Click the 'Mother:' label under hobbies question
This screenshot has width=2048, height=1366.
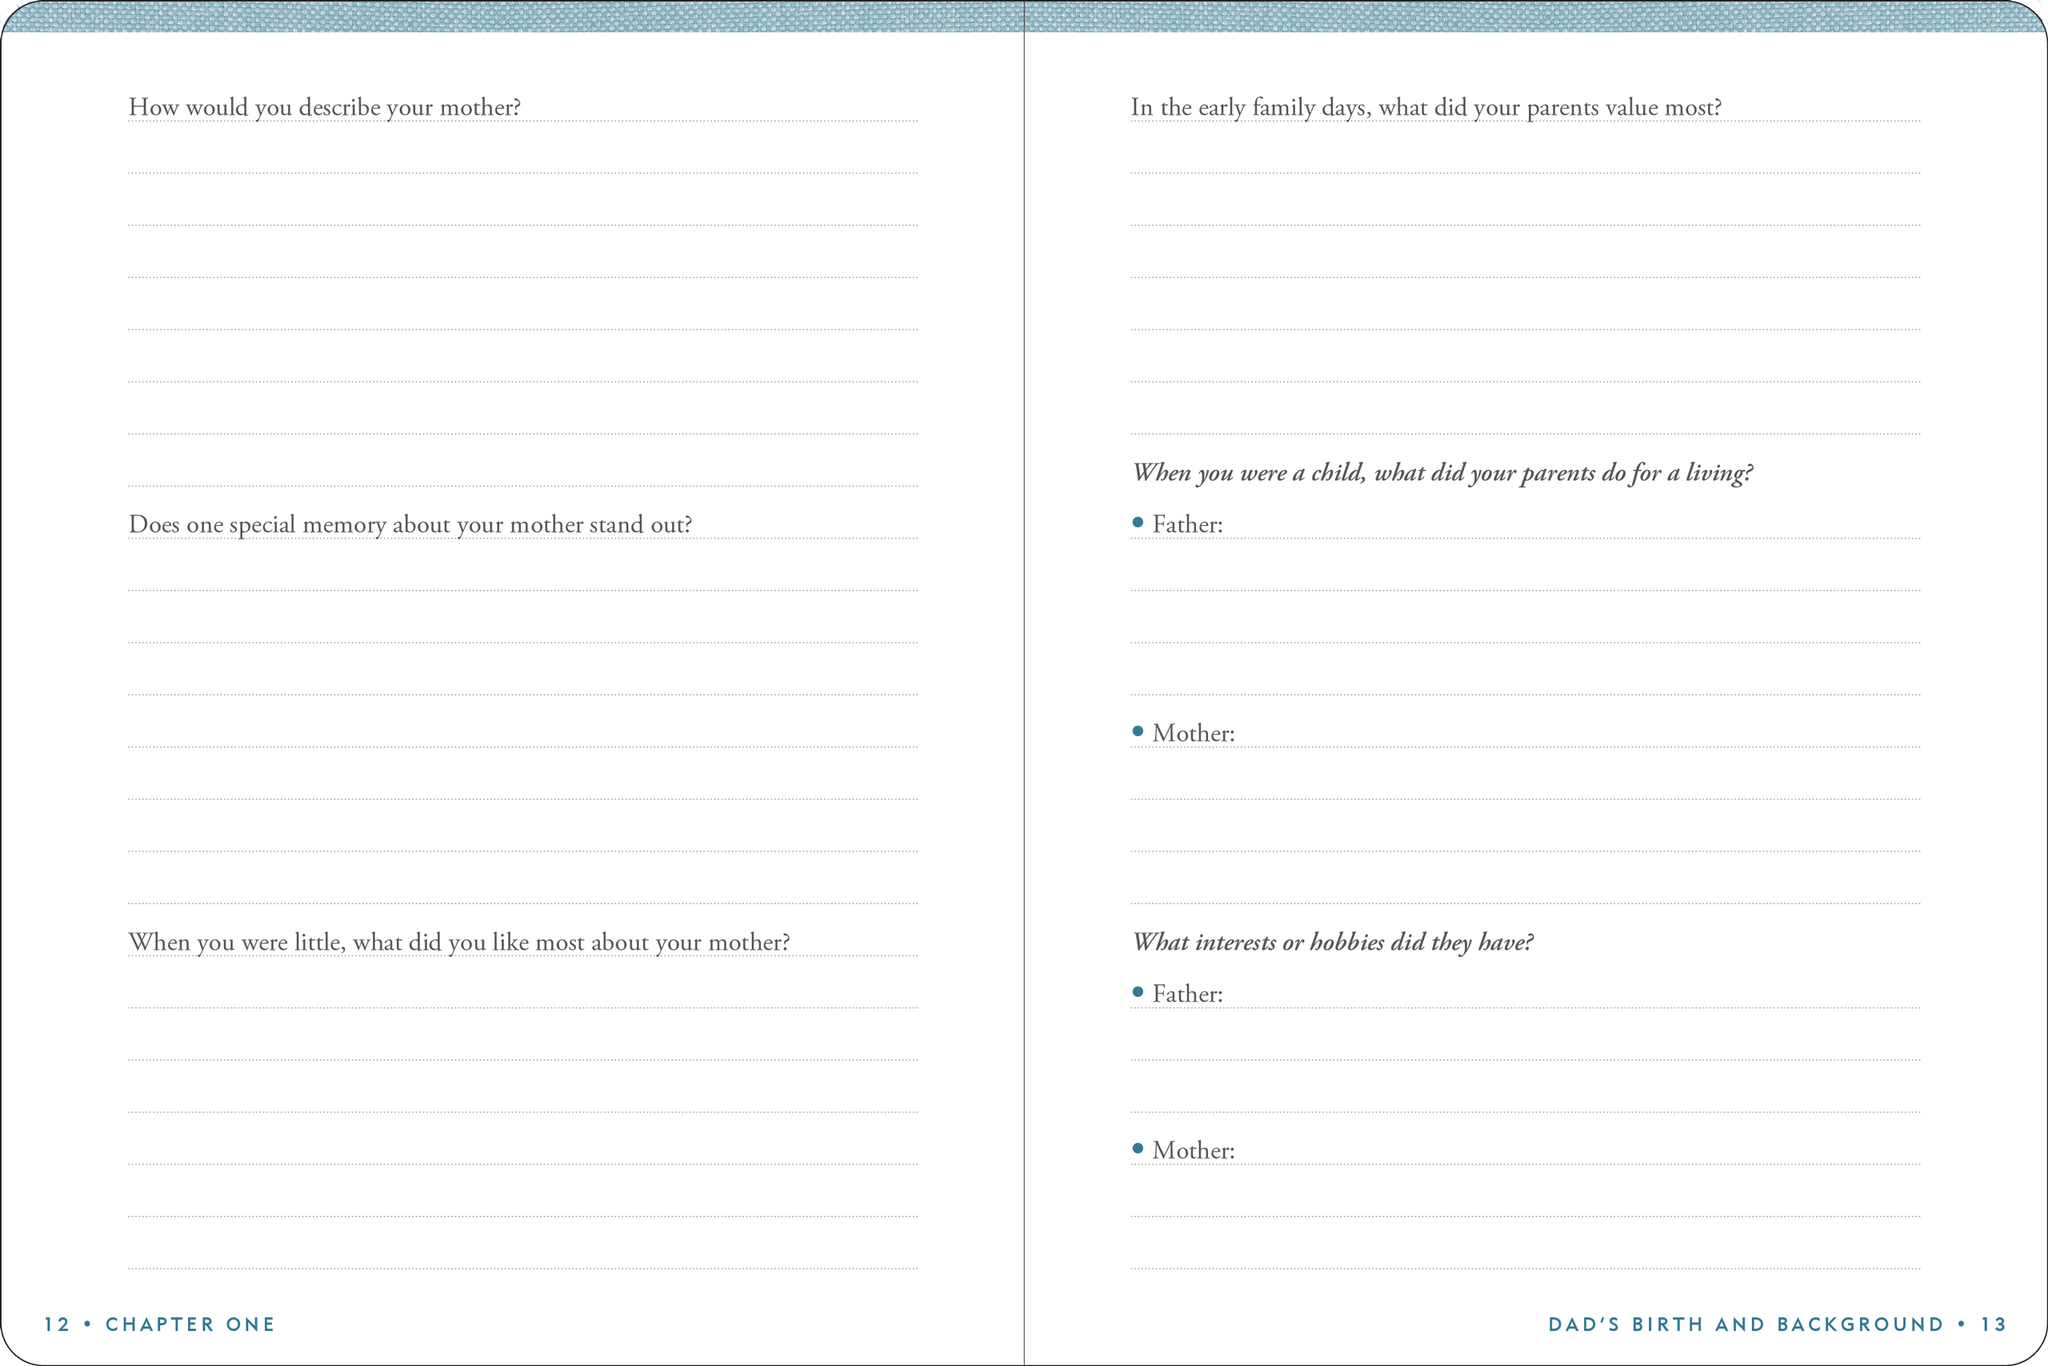(x=1193, y=1151)
